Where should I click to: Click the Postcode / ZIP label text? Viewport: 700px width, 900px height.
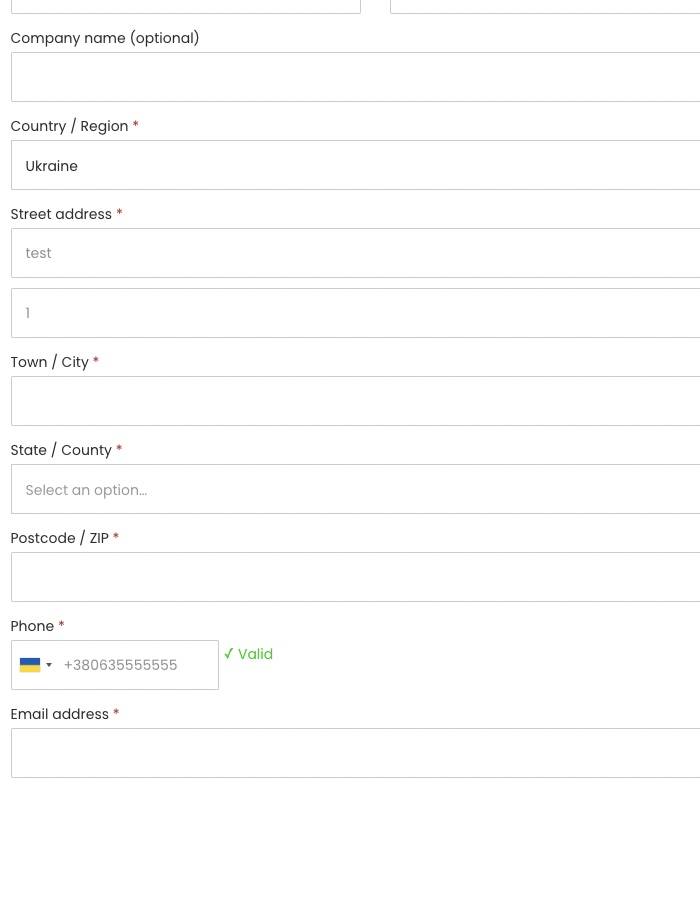[59, 538]
